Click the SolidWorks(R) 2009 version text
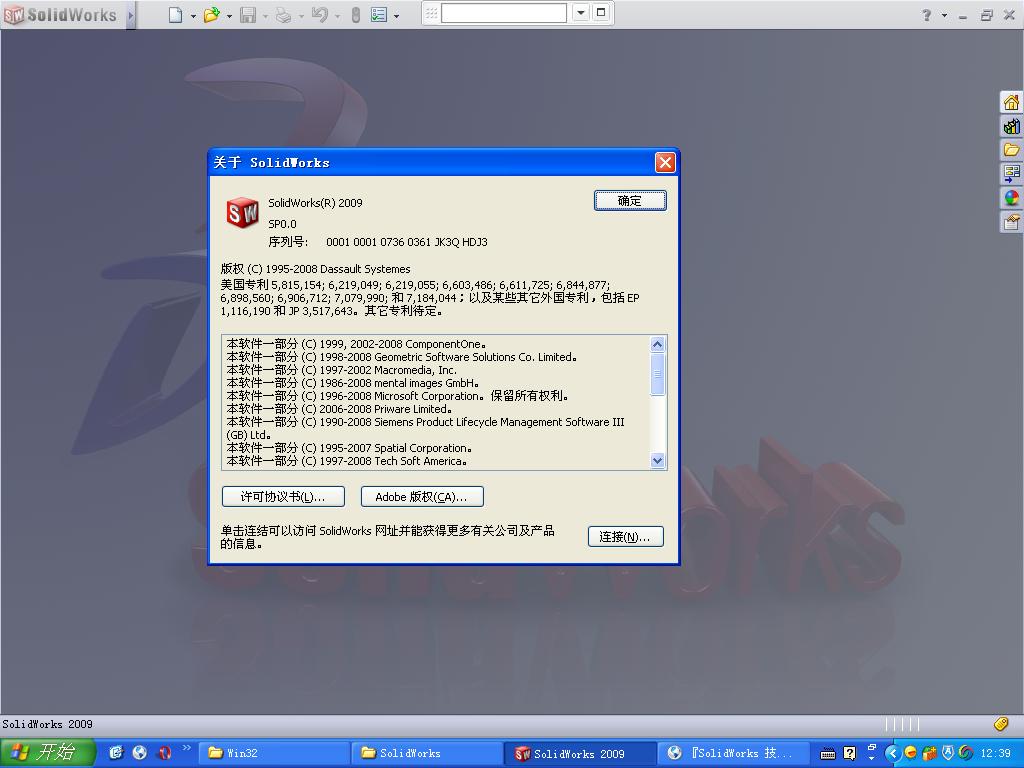1024x768 pixels. [x=315, y=202]
